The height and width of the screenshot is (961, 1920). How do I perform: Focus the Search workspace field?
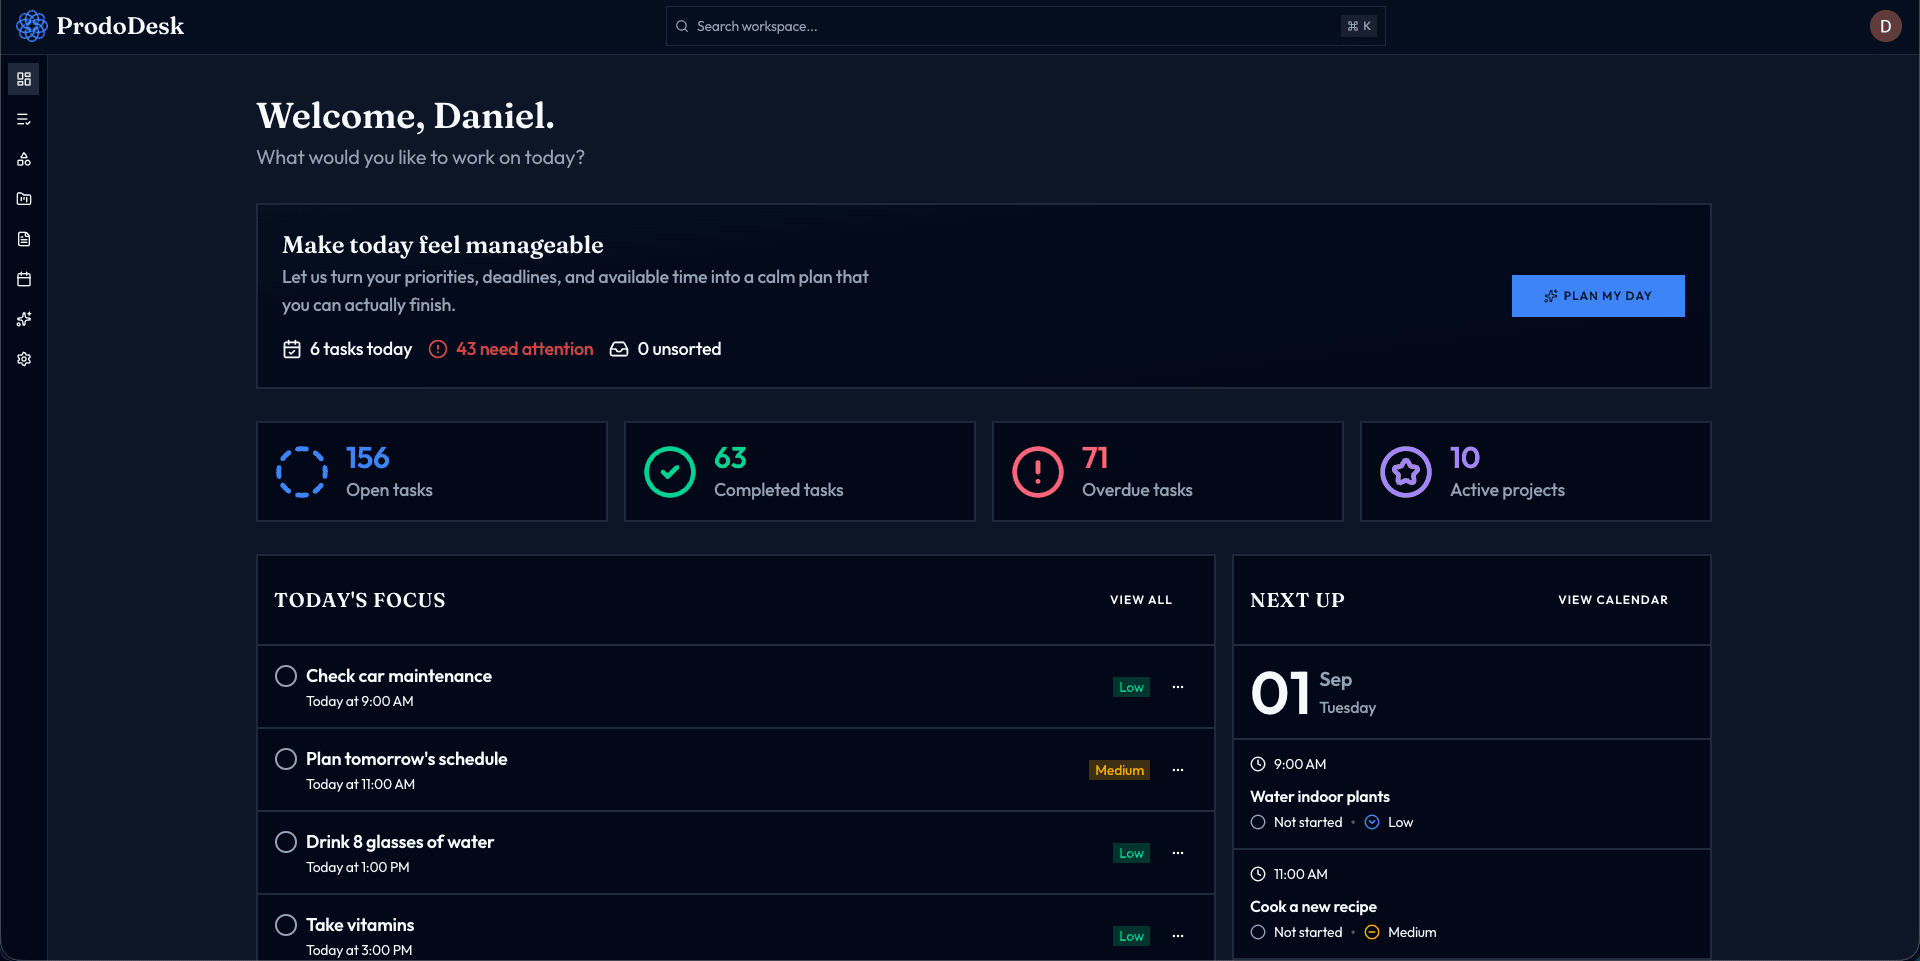tap(1025, 26)
